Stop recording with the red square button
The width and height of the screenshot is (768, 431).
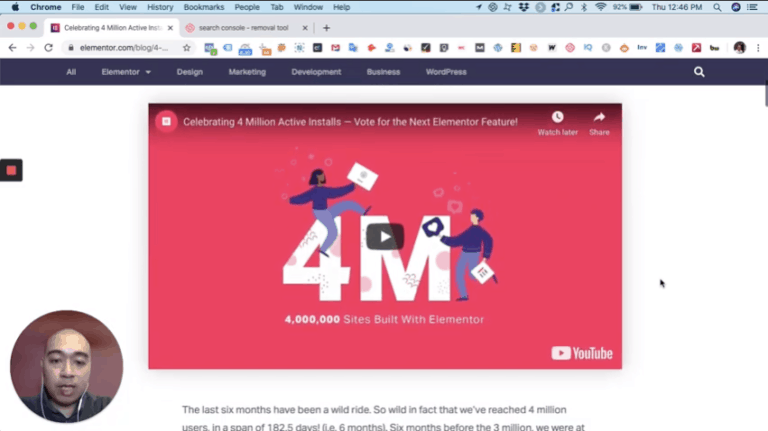pyautogui.click(x=11, y=170)
